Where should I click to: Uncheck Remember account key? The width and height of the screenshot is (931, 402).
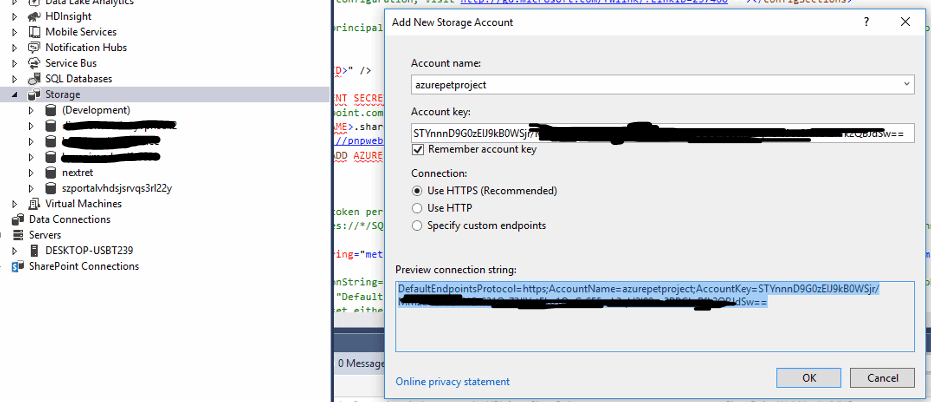[417, 150]
